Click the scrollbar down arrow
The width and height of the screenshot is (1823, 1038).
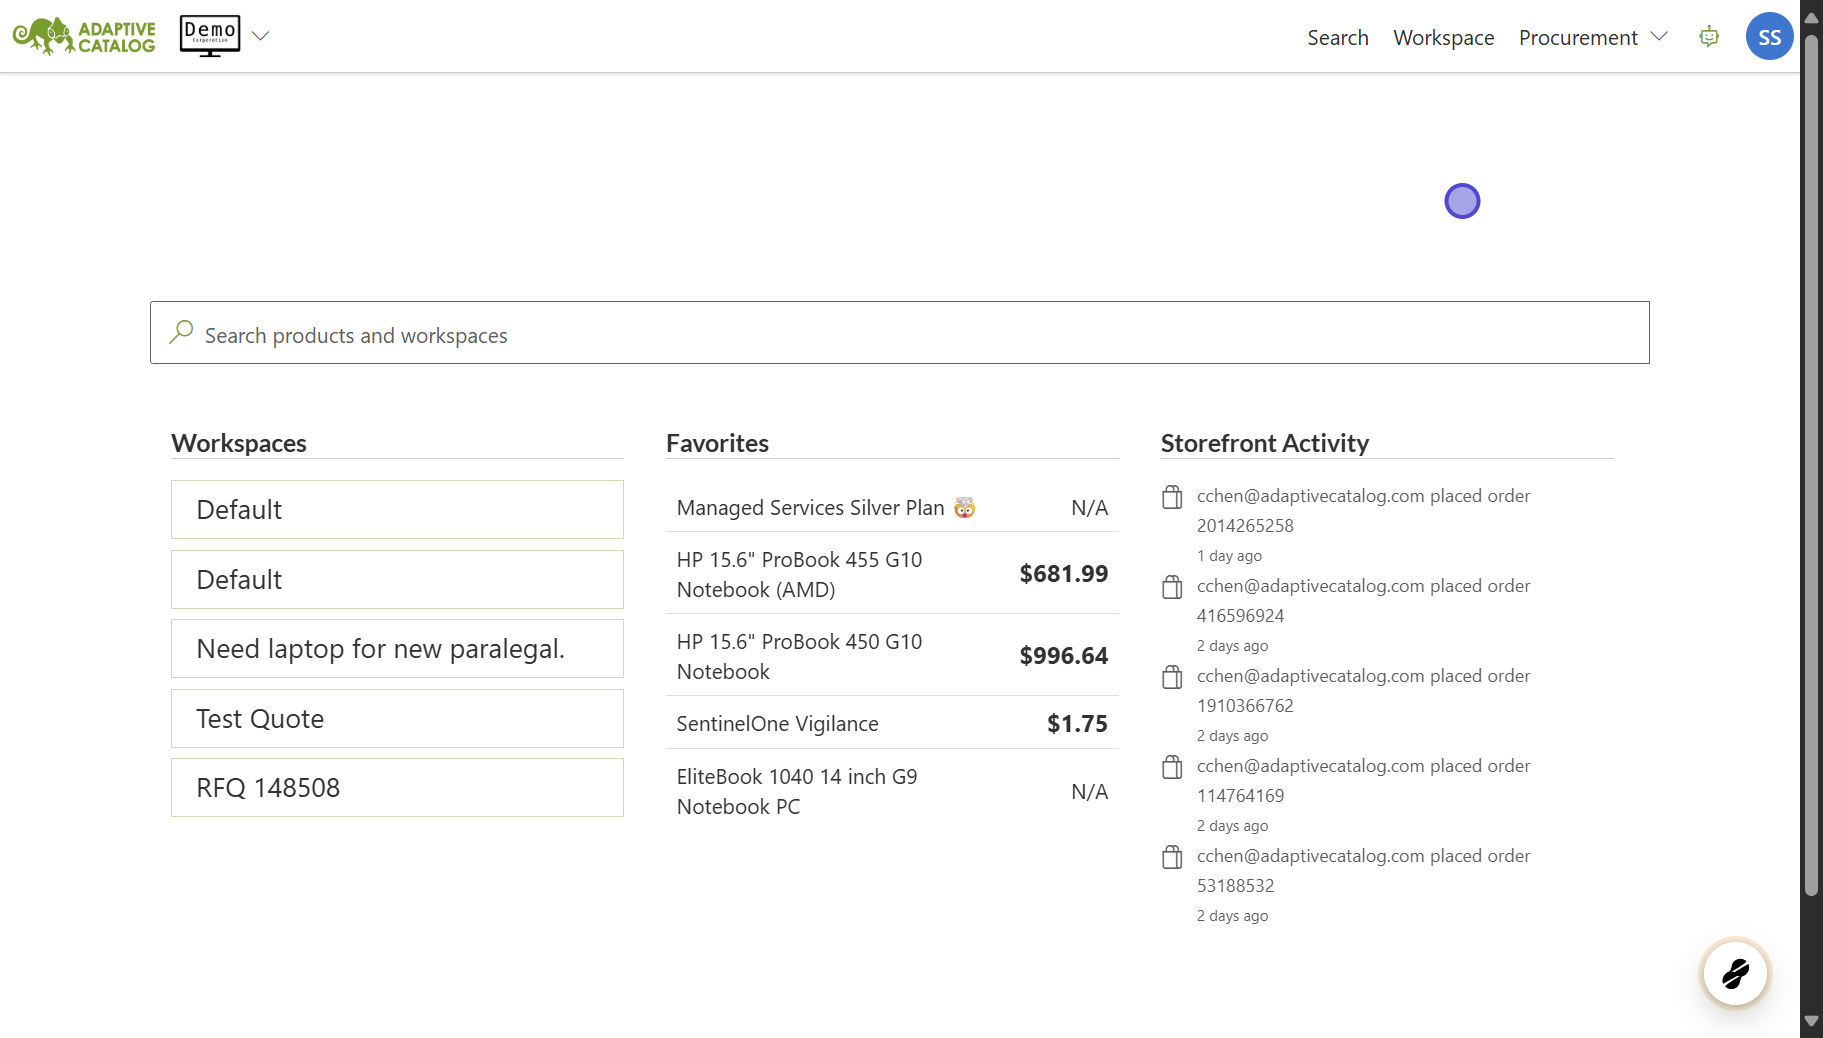click(1811, 1021)
